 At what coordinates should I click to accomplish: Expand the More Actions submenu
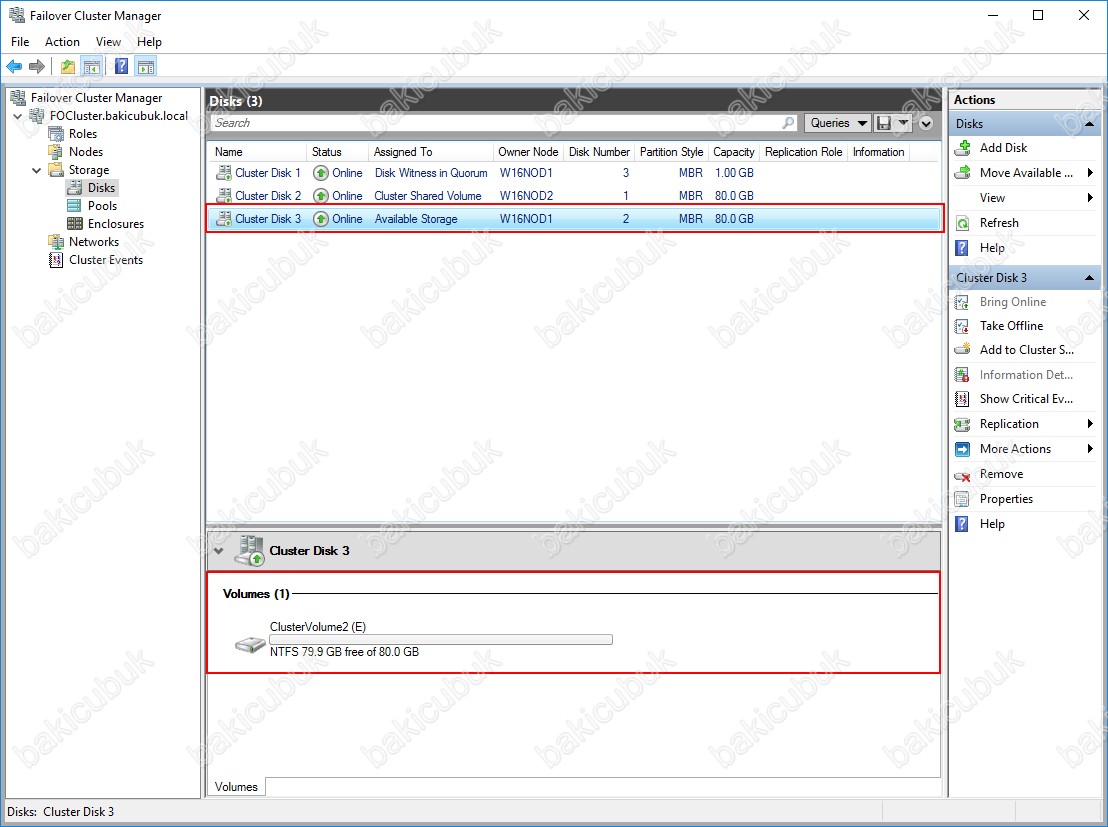1090,449
